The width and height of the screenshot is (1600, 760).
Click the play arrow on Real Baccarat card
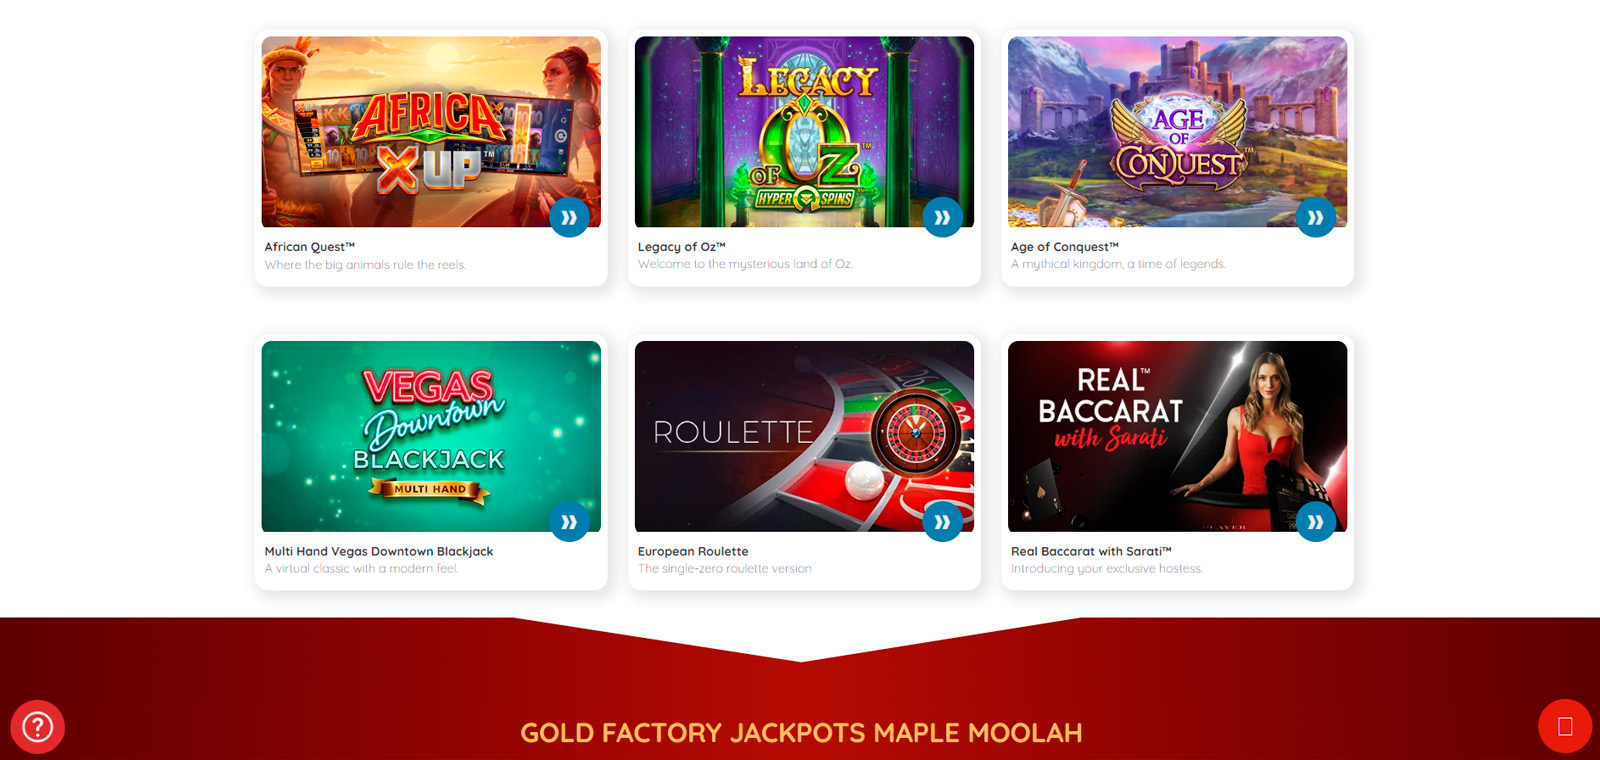[x=1316, y=521]
